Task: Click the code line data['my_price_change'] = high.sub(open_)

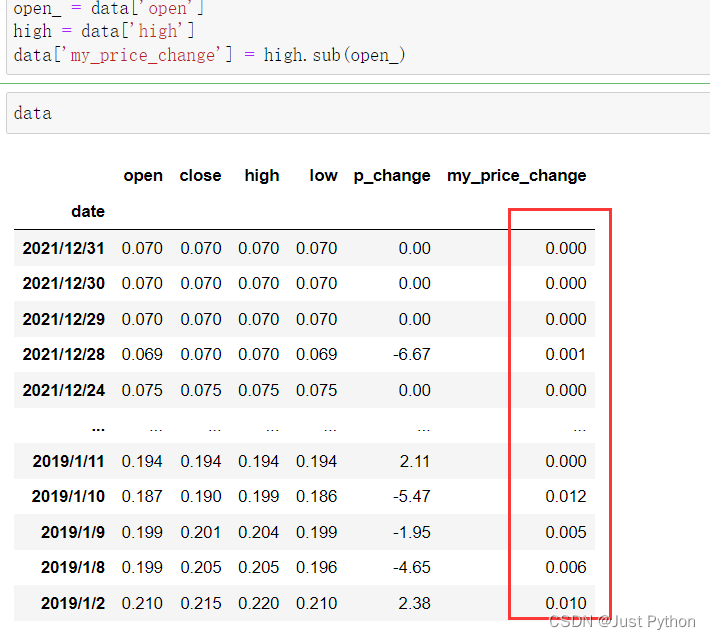Action: [209, 55]
